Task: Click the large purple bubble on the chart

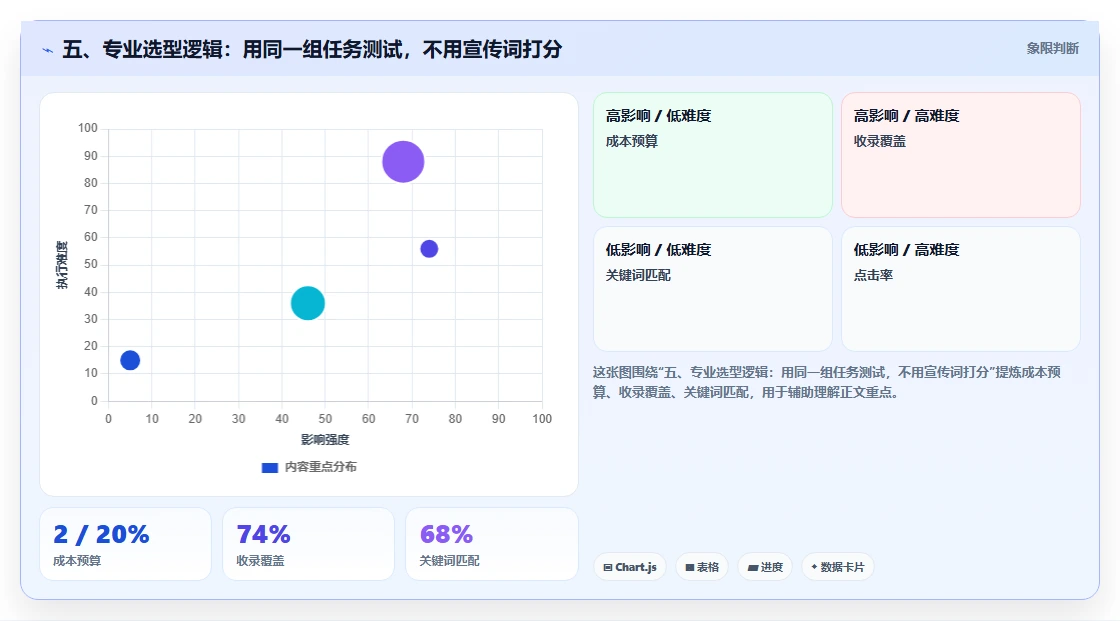Action: 403,162
